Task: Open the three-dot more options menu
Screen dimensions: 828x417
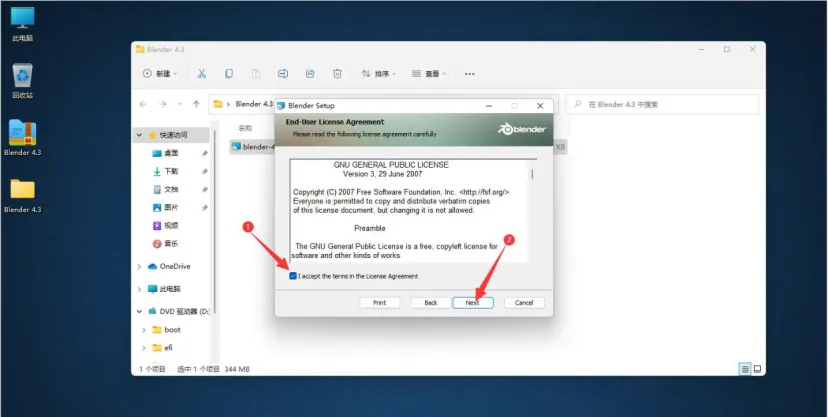Action: click(469, 74)
